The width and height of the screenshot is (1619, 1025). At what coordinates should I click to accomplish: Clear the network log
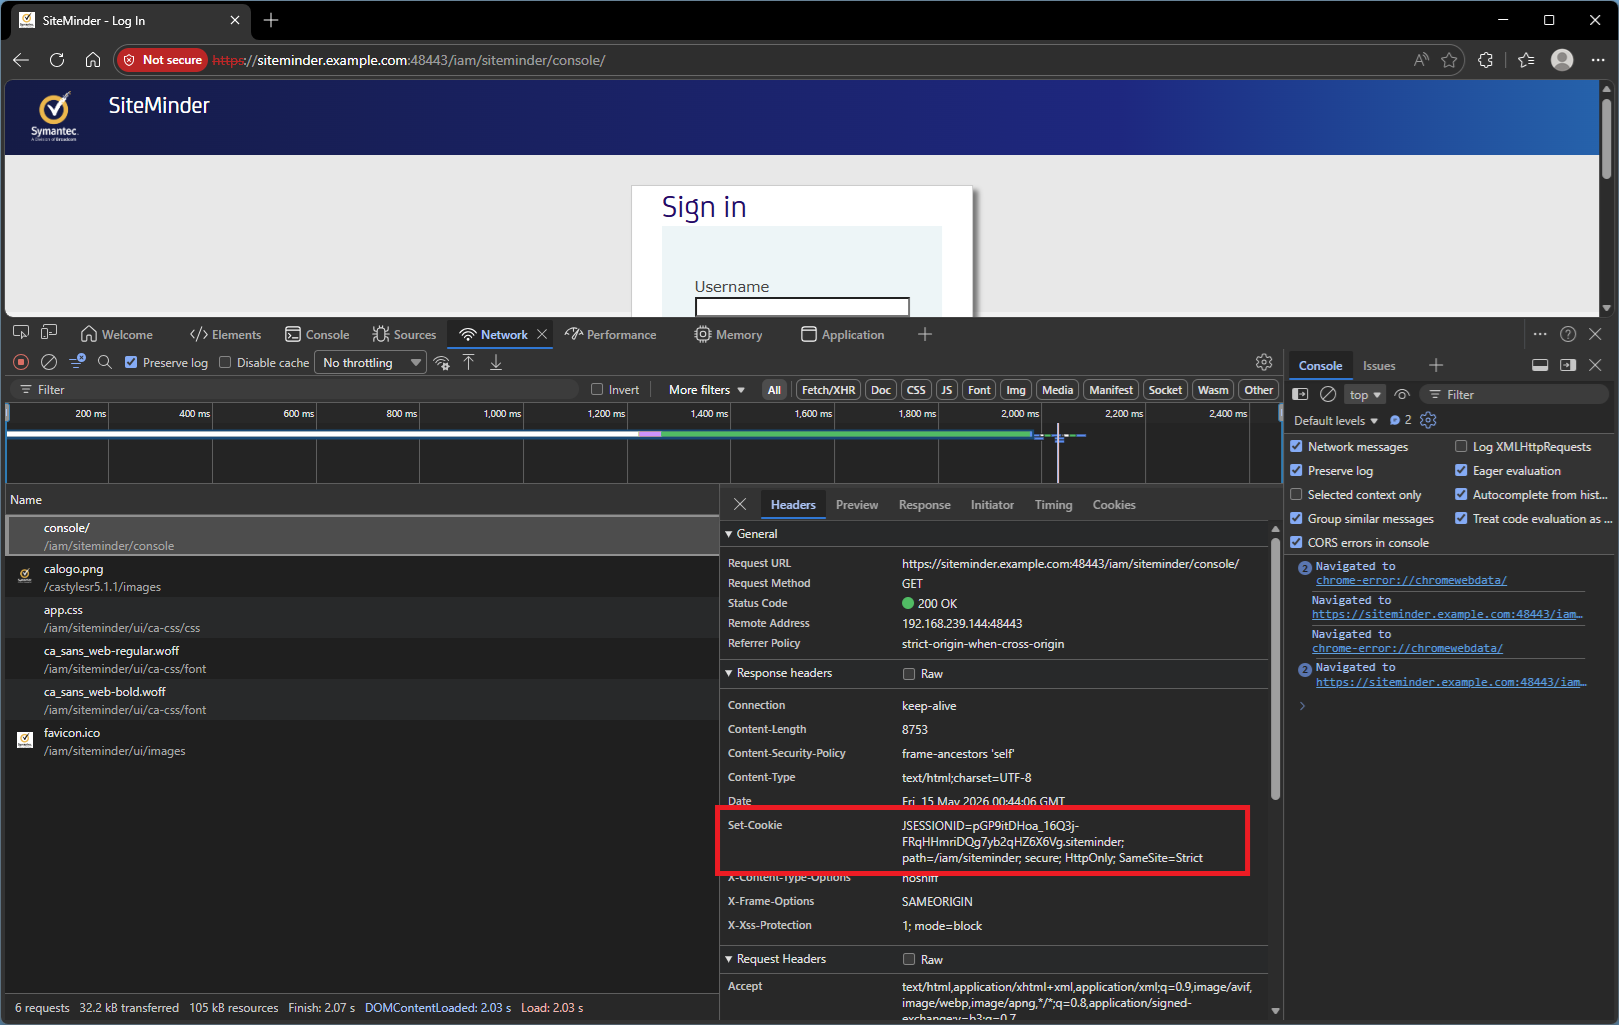coord(49,362)
